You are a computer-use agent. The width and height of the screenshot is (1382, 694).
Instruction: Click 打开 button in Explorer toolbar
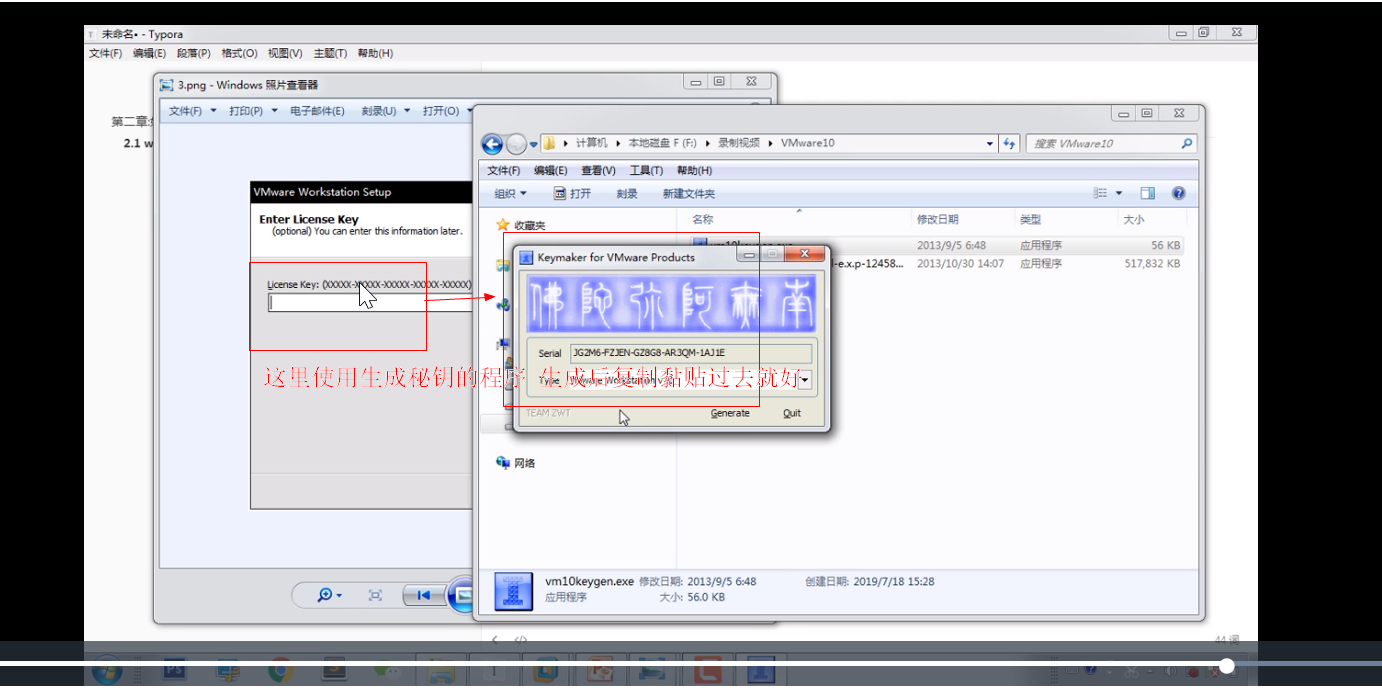tap(573, 193)
